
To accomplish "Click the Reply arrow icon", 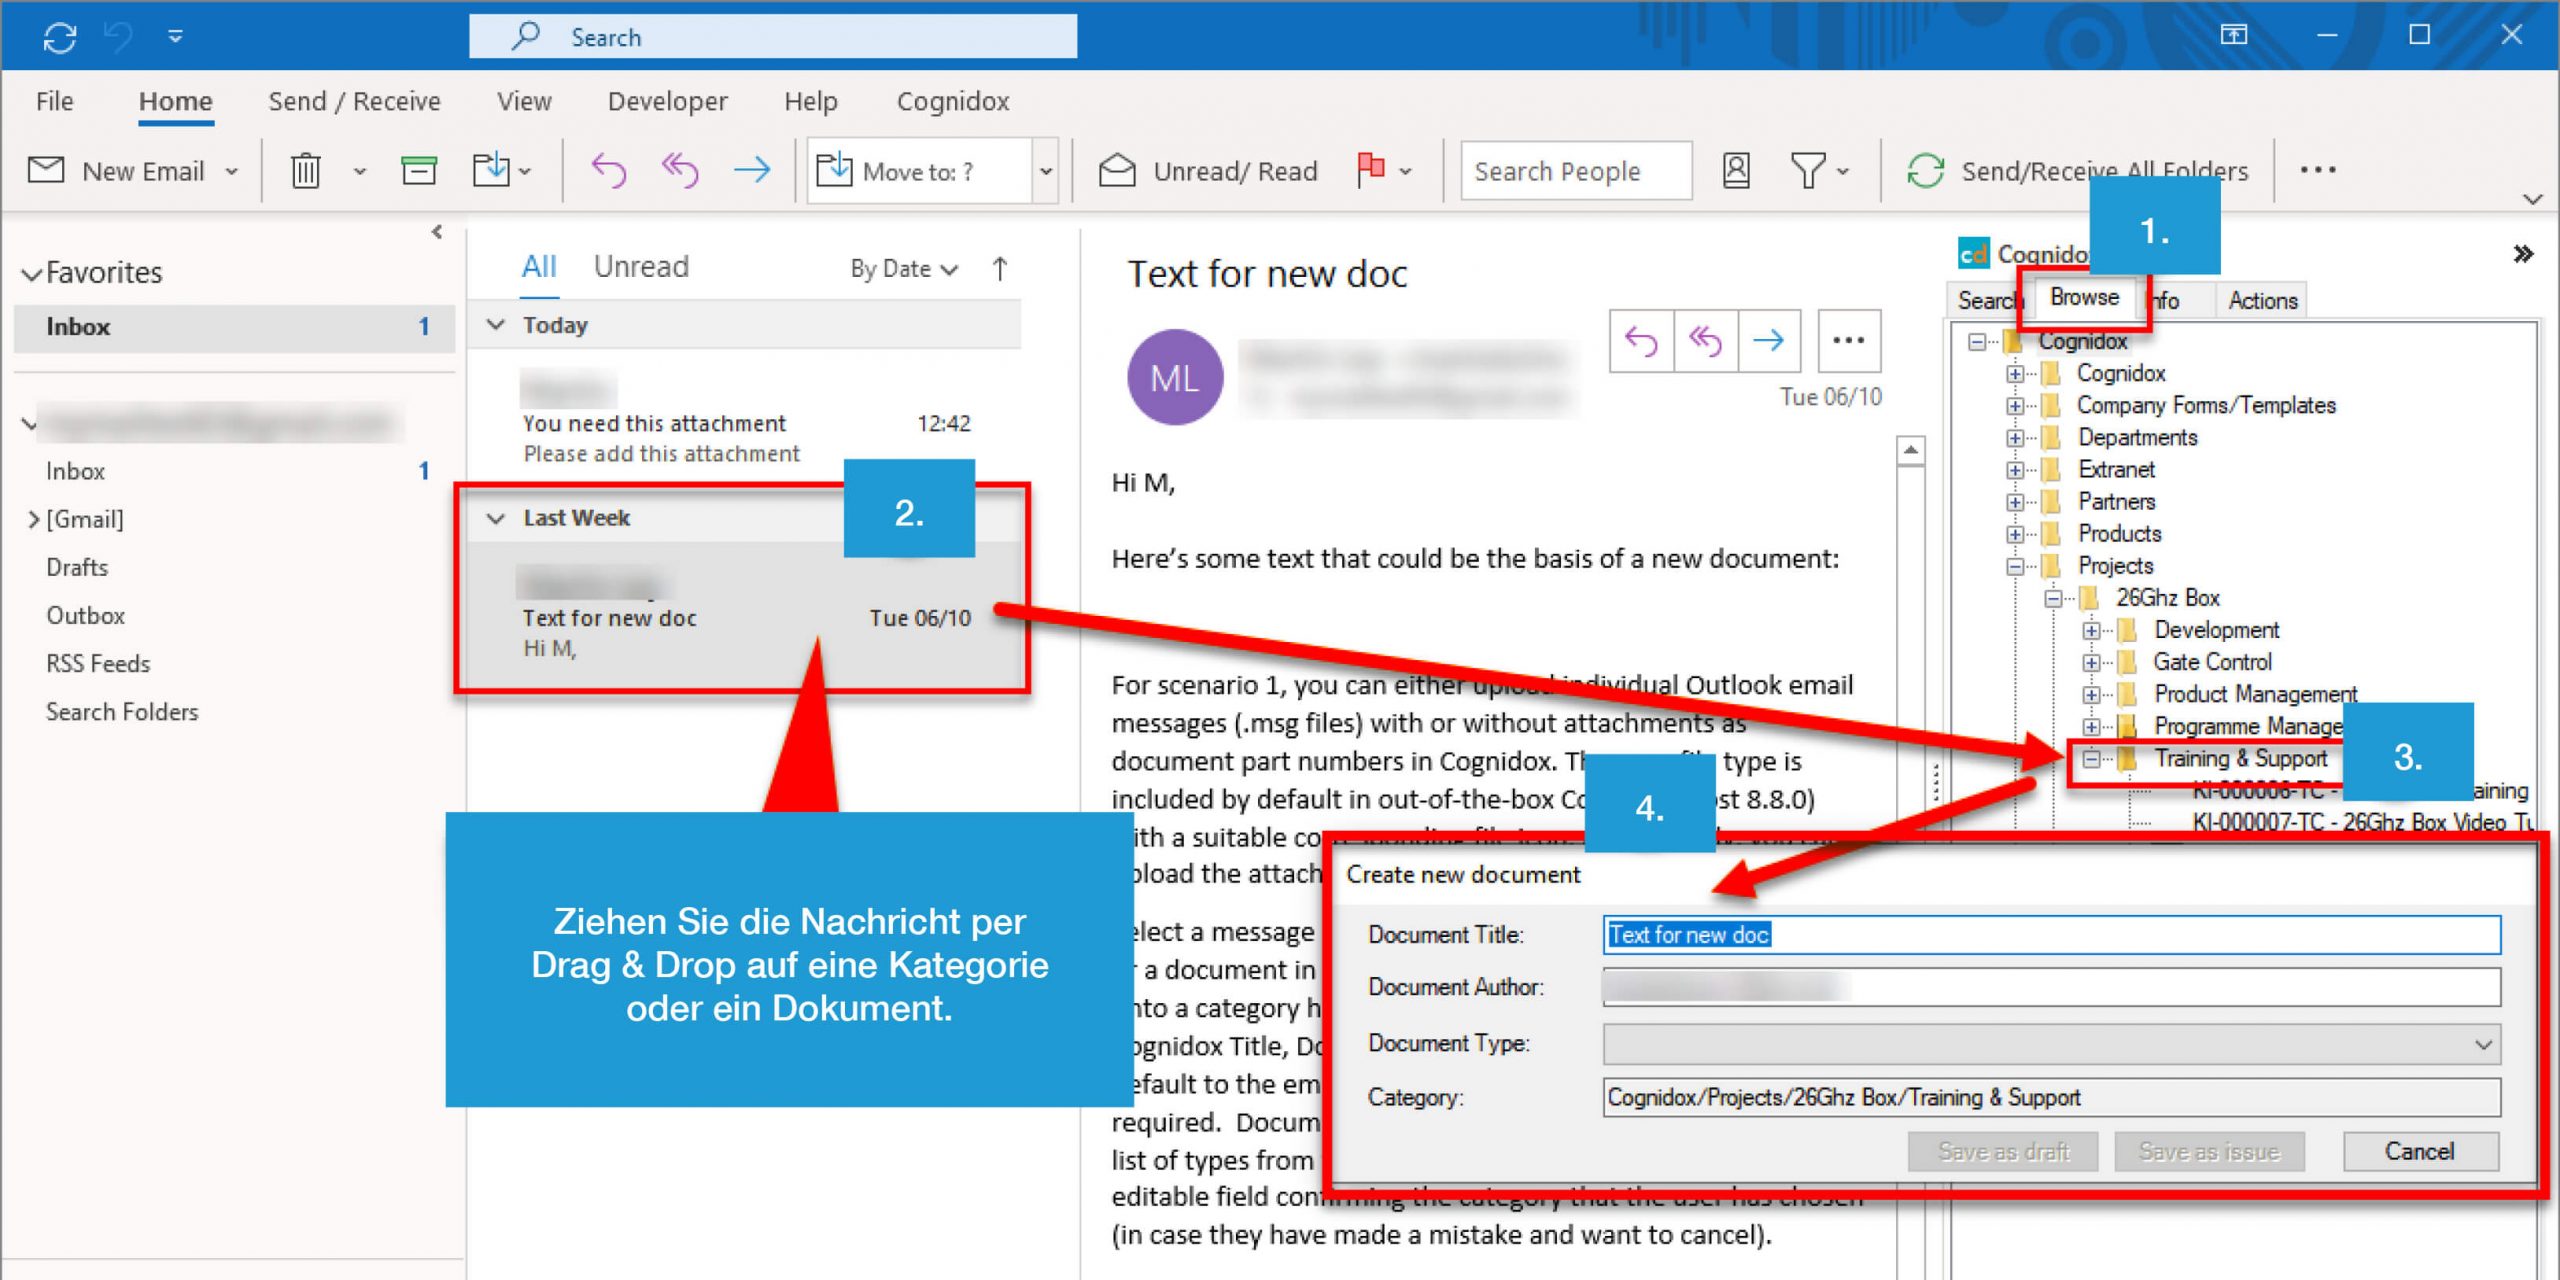I will [610, 170].
